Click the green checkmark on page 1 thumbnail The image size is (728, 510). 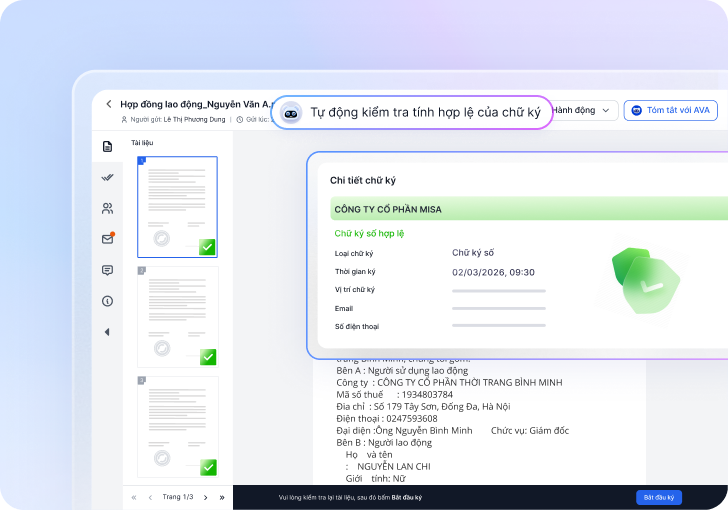coord(207,247)
